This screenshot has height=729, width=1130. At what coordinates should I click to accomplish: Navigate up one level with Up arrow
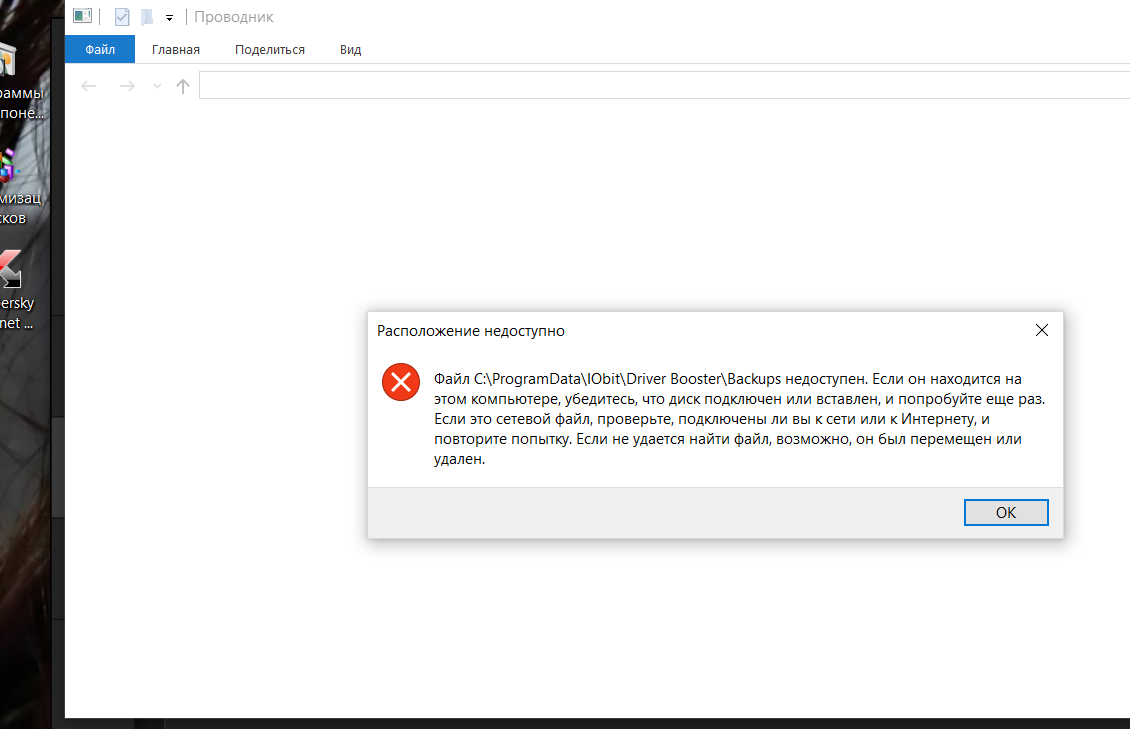pyautogui.click(x=183, y=86)
